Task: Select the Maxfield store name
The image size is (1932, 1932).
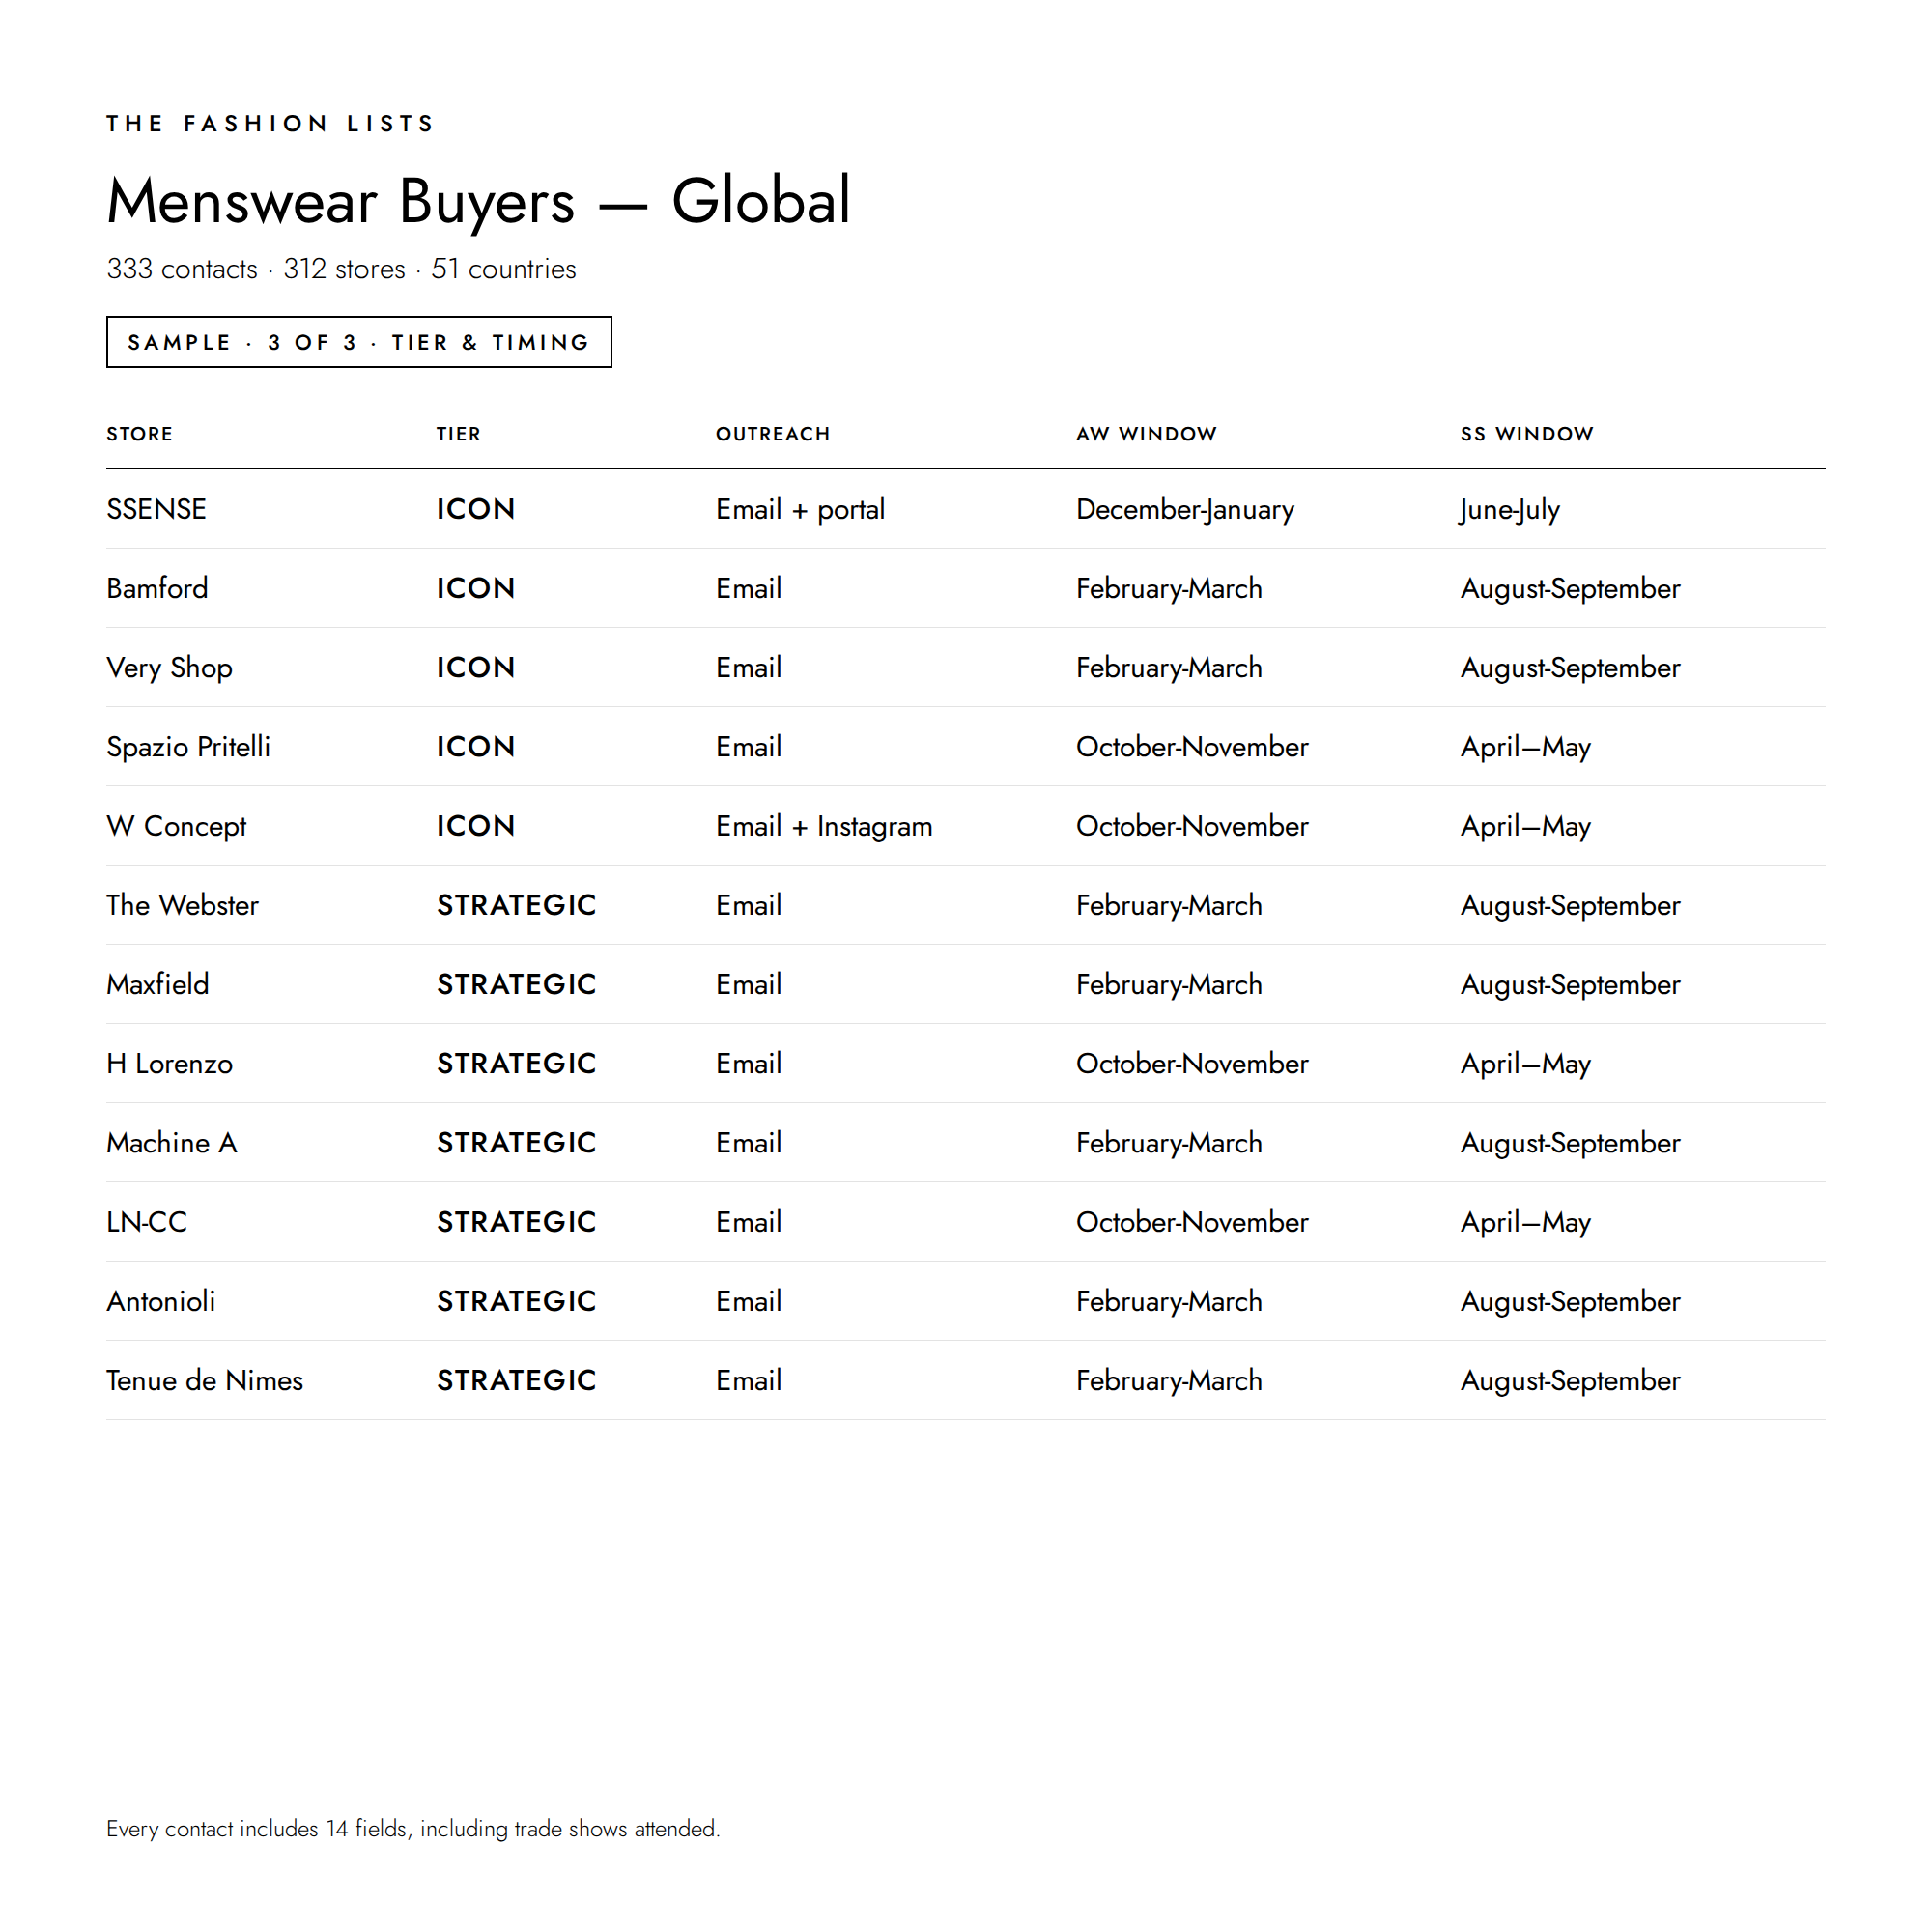Action: 158,984
